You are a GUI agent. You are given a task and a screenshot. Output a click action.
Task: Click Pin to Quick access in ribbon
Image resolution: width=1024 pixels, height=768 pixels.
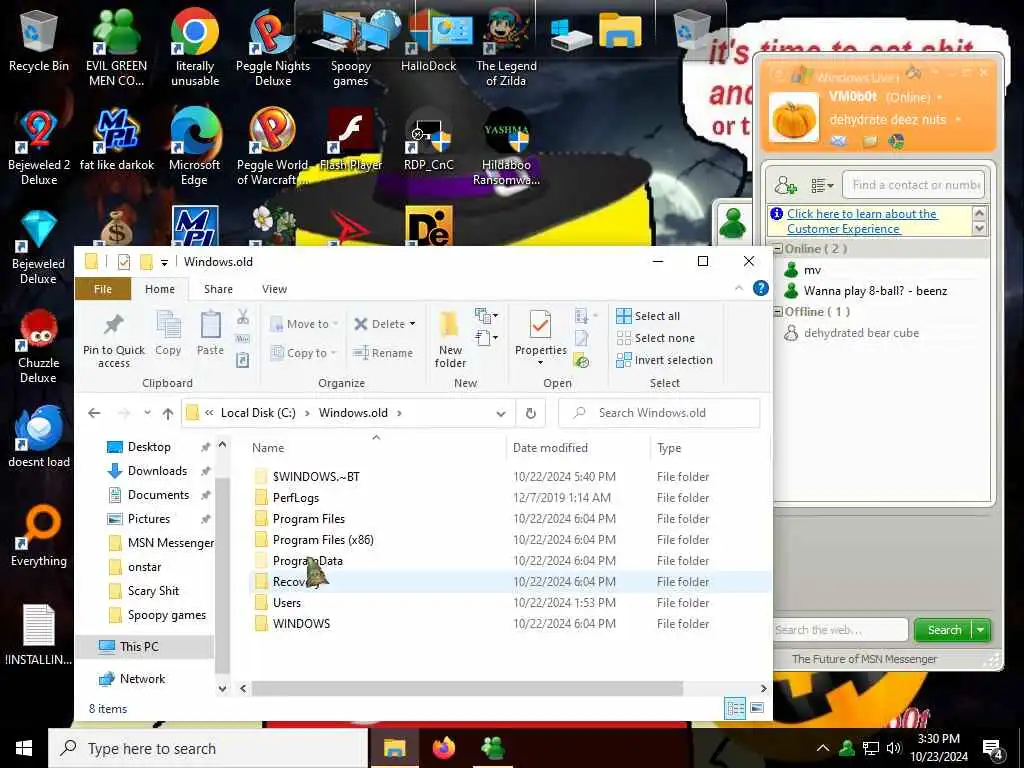(114, 340)
